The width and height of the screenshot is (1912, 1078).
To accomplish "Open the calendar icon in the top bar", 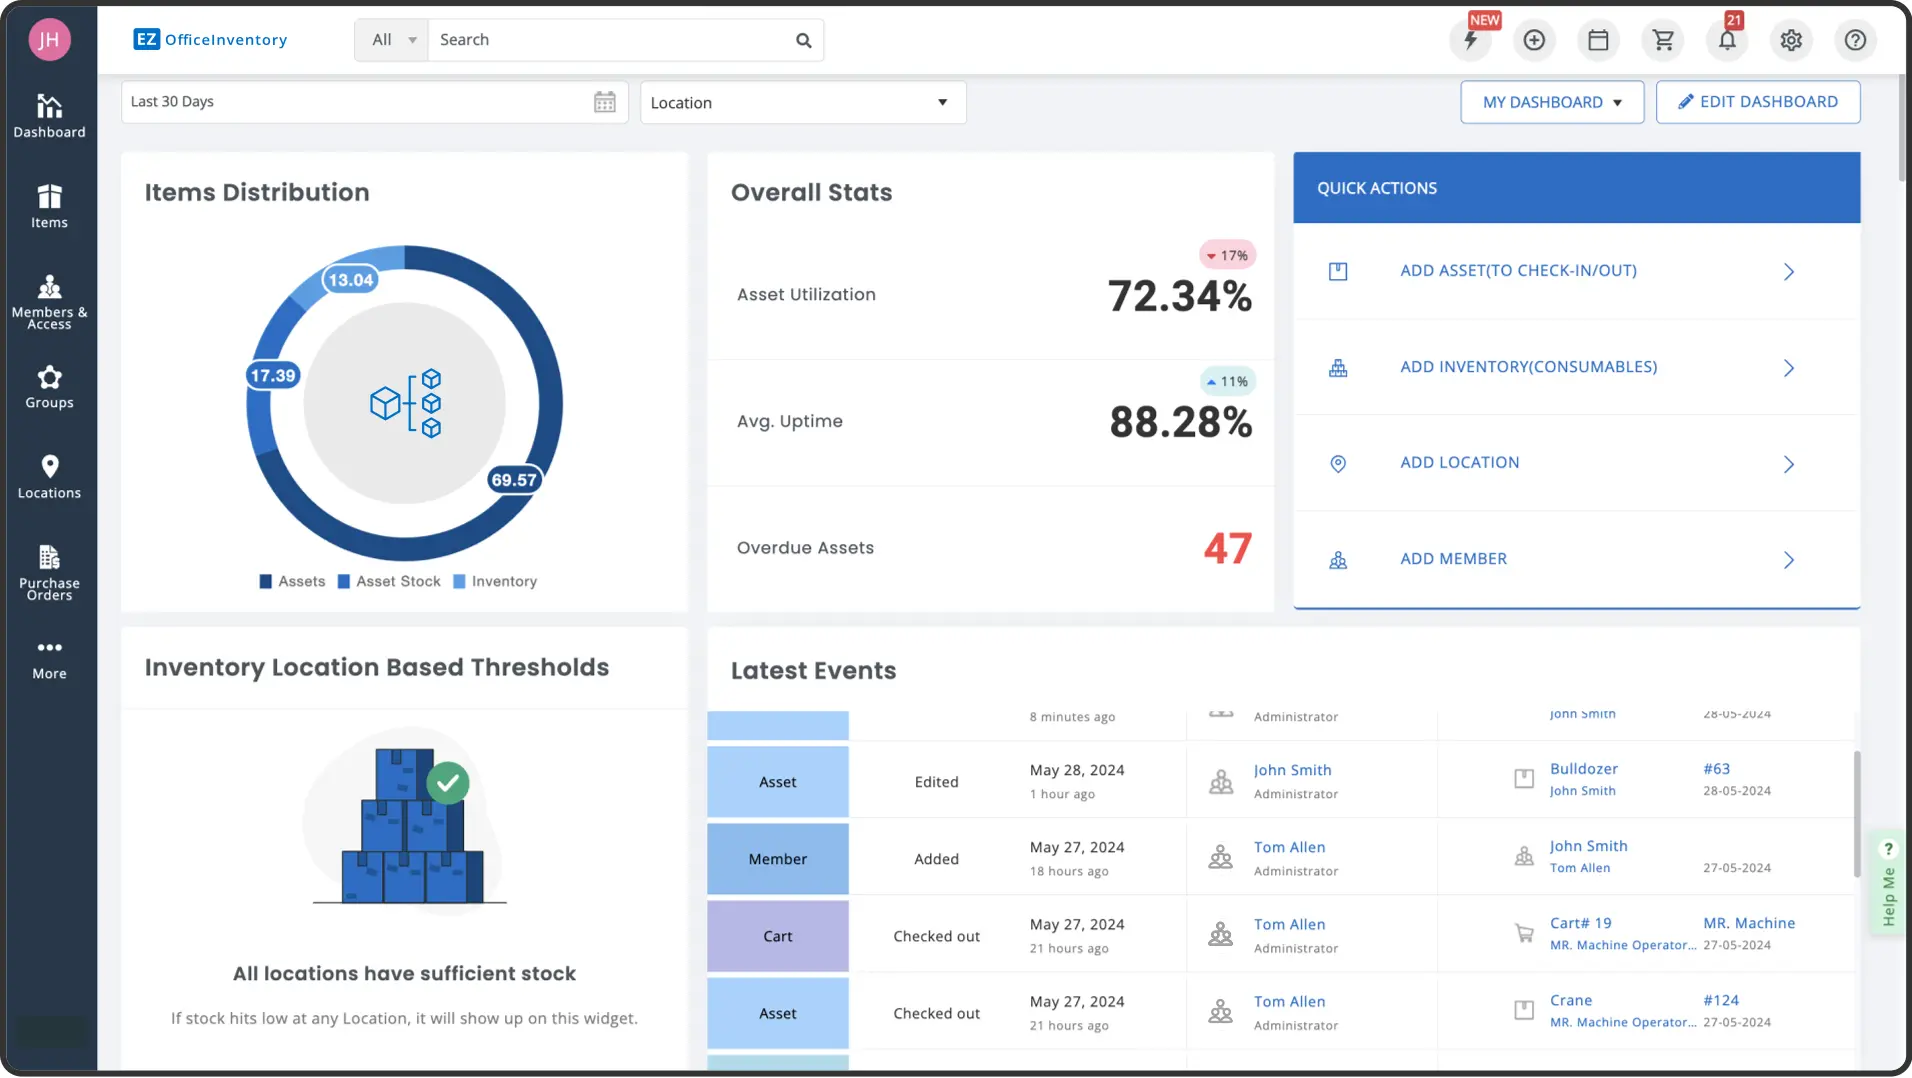I will pyautogui.click(x=1598, y=40).
